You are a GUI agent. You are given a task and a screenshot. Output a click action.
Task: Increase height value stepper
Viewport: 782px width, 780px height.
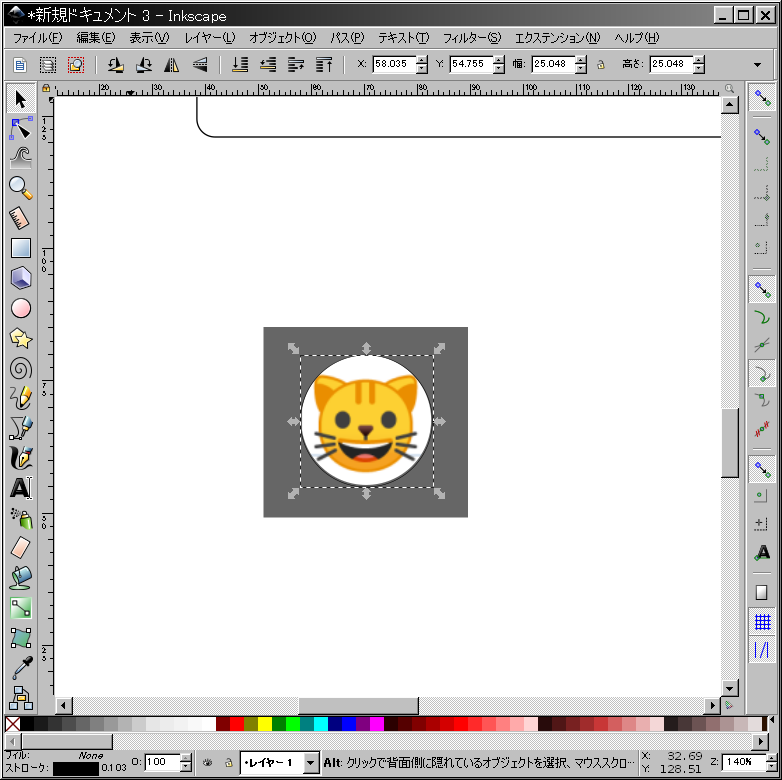(x=699, y=60)
